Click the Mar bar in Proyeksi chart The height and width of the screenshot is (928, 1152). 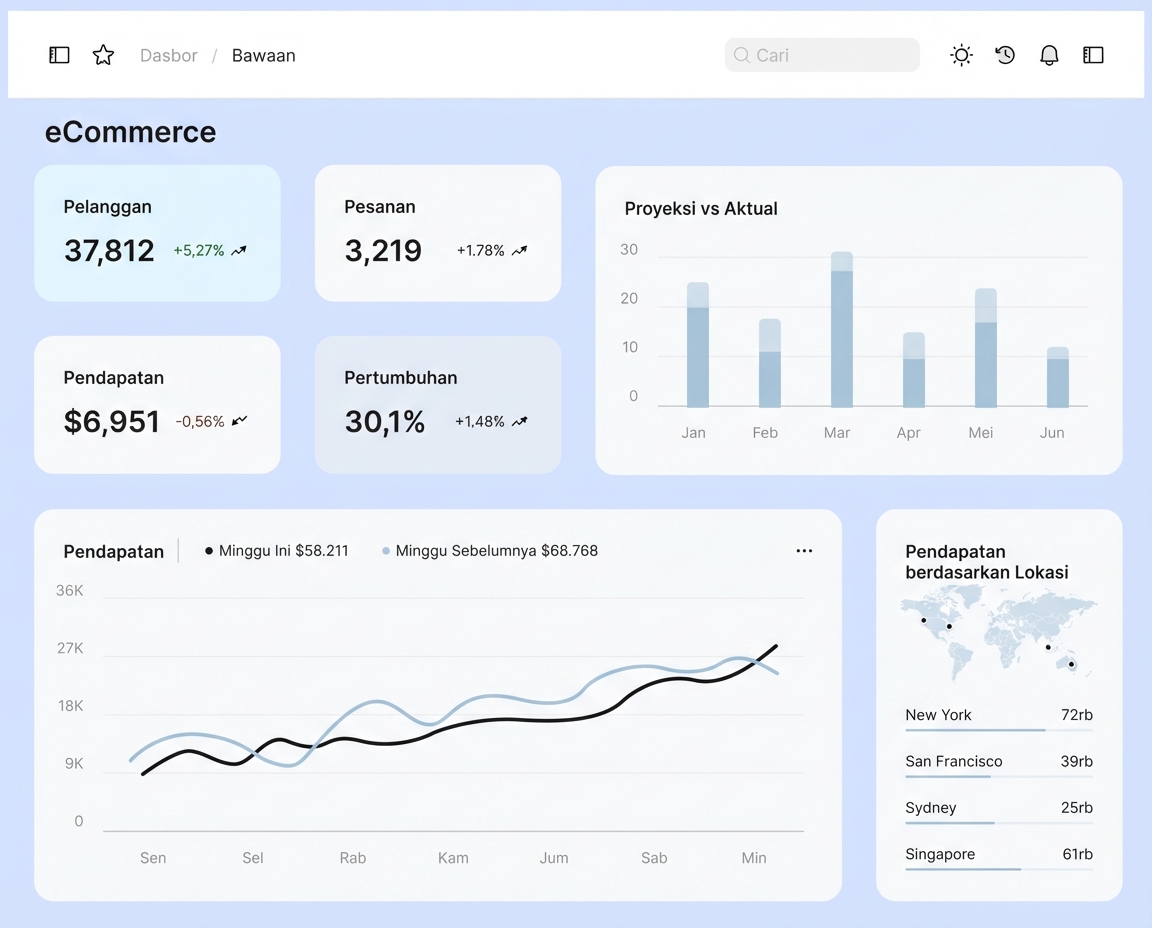pos(842,329)
